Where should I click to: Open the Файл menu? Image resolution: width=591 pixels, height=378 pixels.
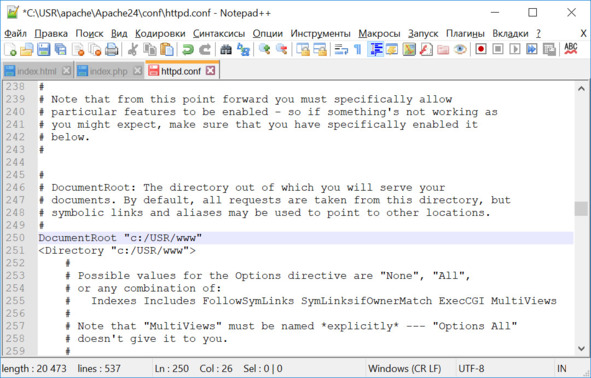[15, 34]
